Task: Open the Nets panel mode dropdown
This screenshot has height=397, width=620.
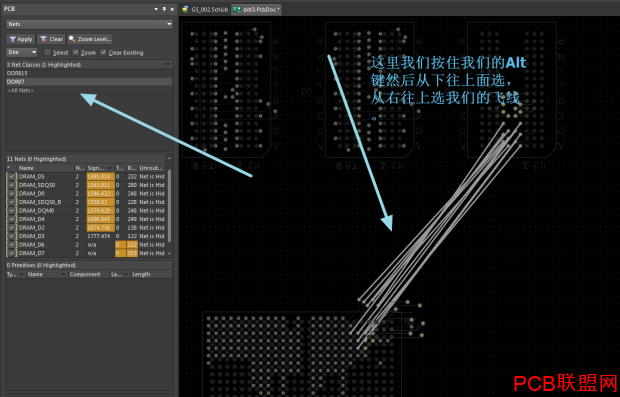Action: [x=89, y=24]
